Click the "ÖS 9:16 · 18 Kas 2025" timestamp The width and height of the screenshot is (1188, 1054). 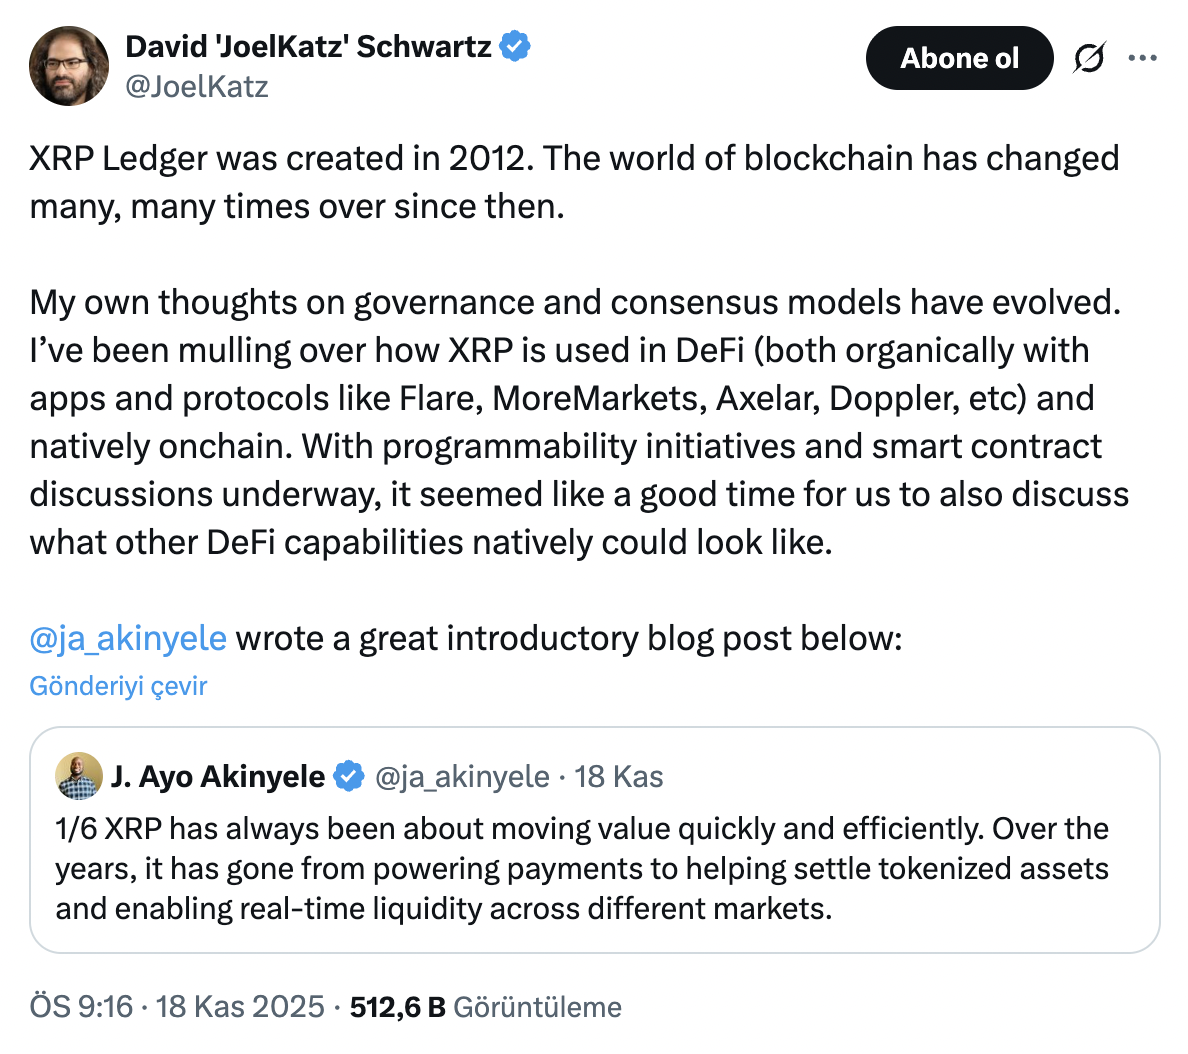(x=177, y=1006)
